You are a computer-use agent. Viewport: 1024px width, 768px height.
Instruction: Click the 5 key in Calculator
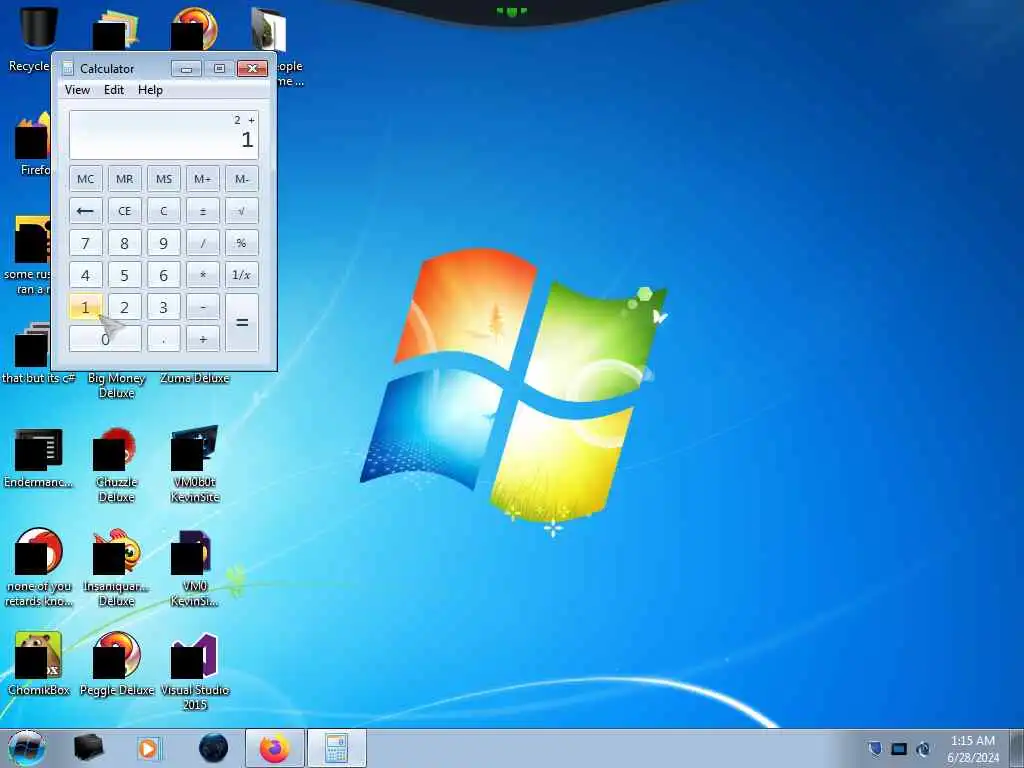click(124, 275)
